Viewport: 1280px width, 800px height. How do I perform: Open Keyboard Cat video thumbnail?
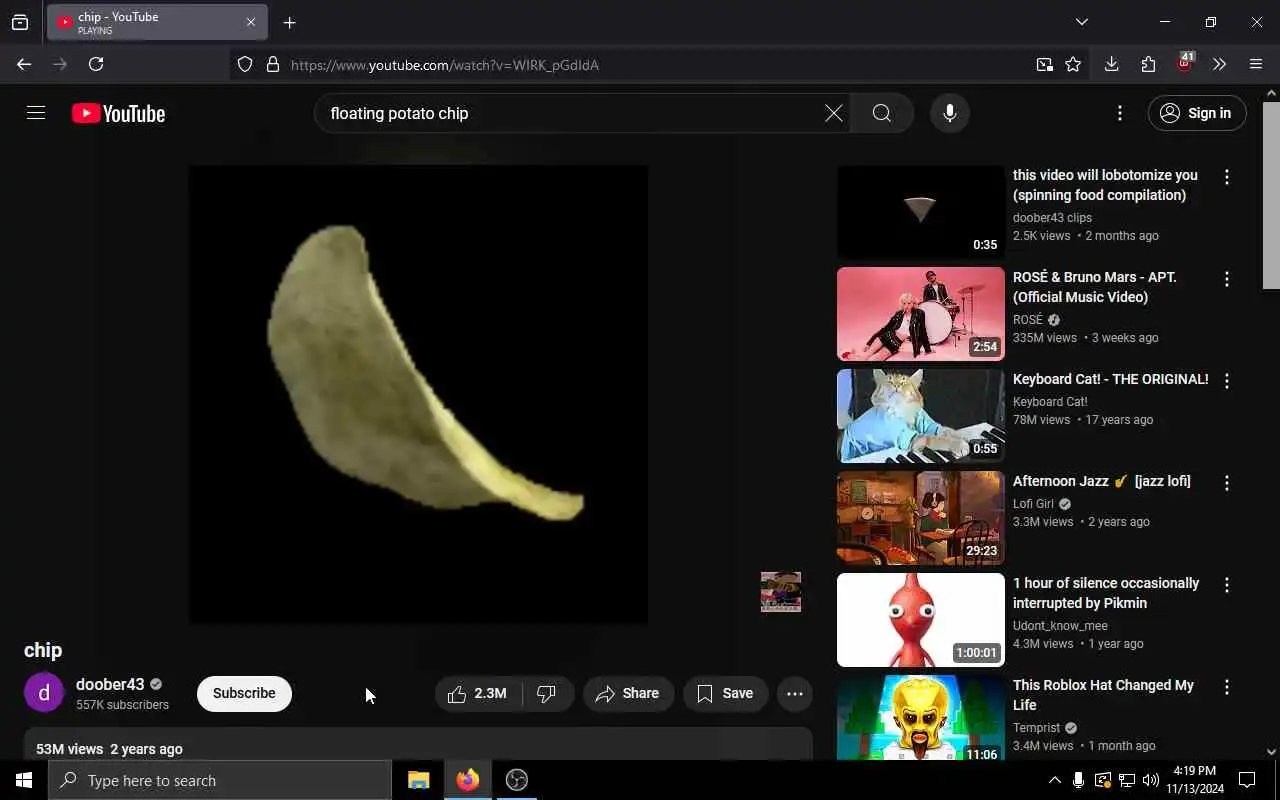coord(920,415)
